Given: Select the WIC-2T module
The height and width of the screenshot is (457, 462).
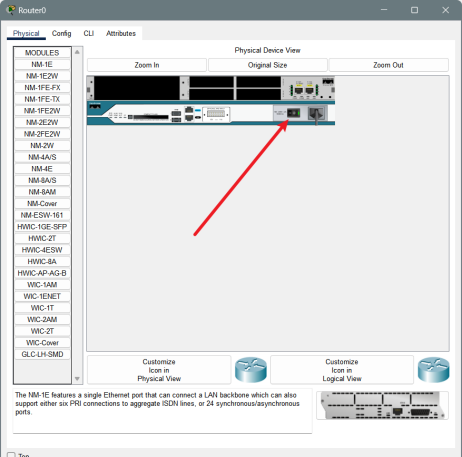Looking at the screenshot, I should tap(42, 331).
